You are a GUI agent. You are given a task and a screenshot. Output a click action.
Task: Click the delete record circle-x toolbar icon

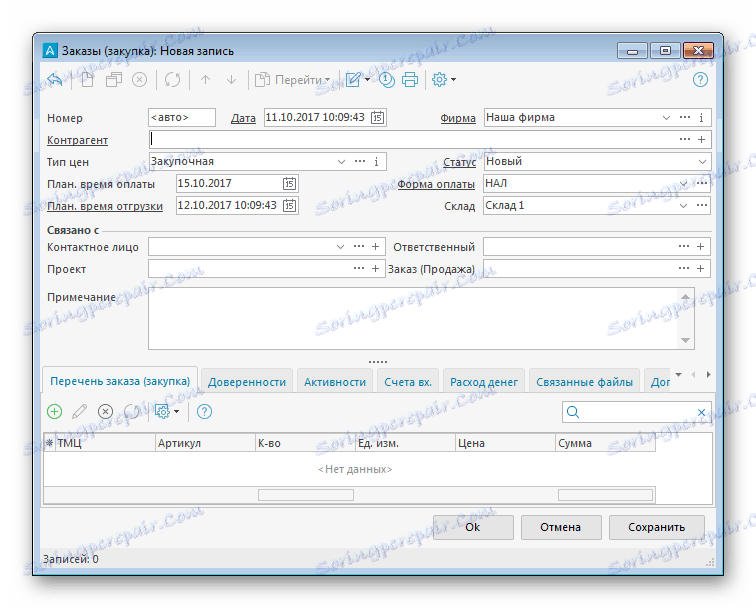(139, 80)
